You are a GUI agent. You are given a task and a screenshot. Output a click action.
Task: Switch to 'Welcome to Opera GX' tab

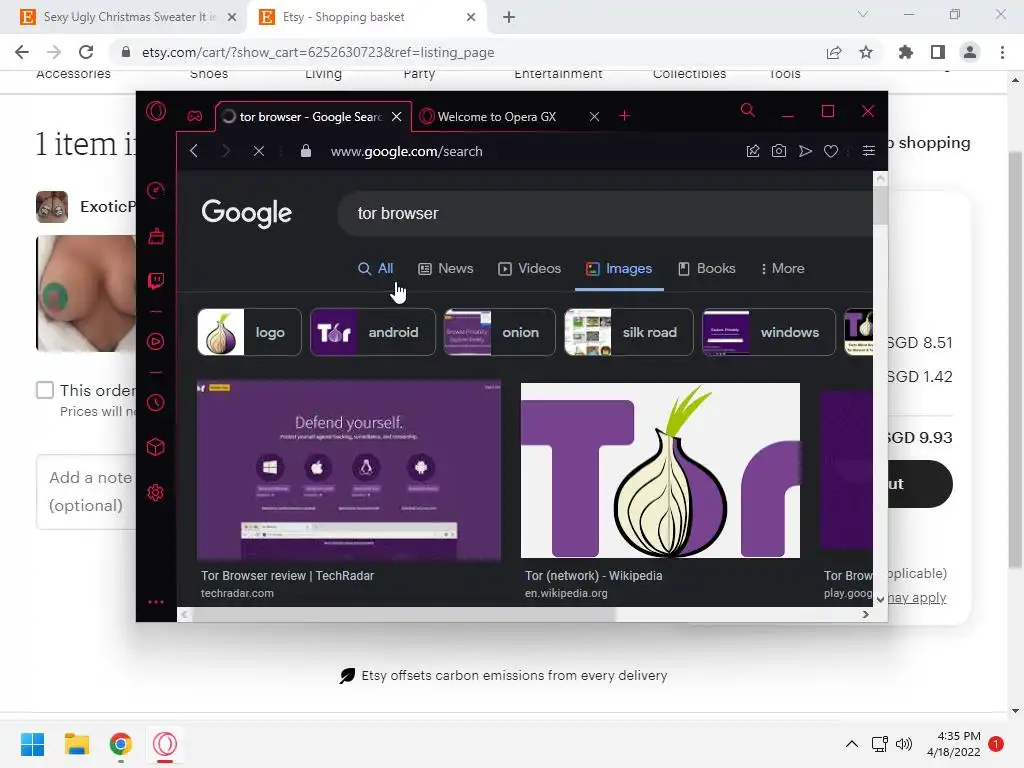click(x=497, y=117)
